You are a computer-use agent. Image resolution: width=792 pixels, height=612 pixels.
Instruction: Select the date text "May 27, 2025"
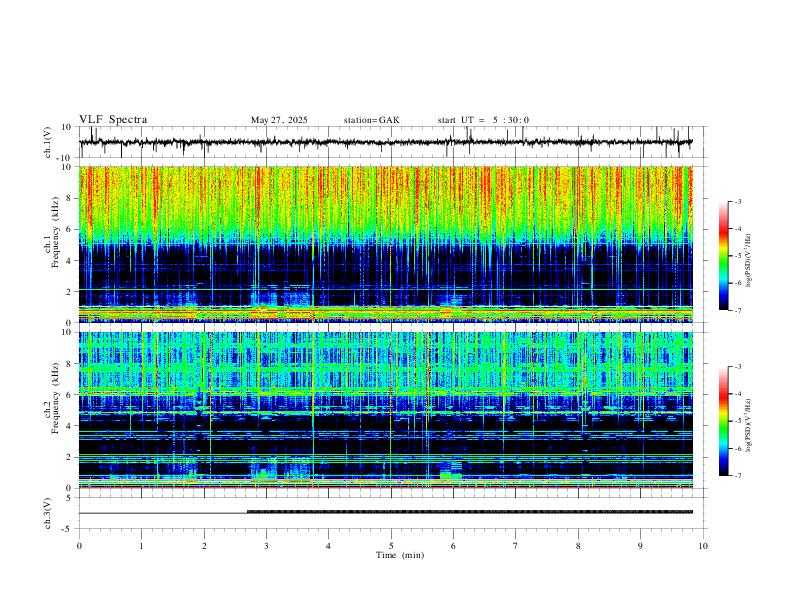tap(279, 120)
